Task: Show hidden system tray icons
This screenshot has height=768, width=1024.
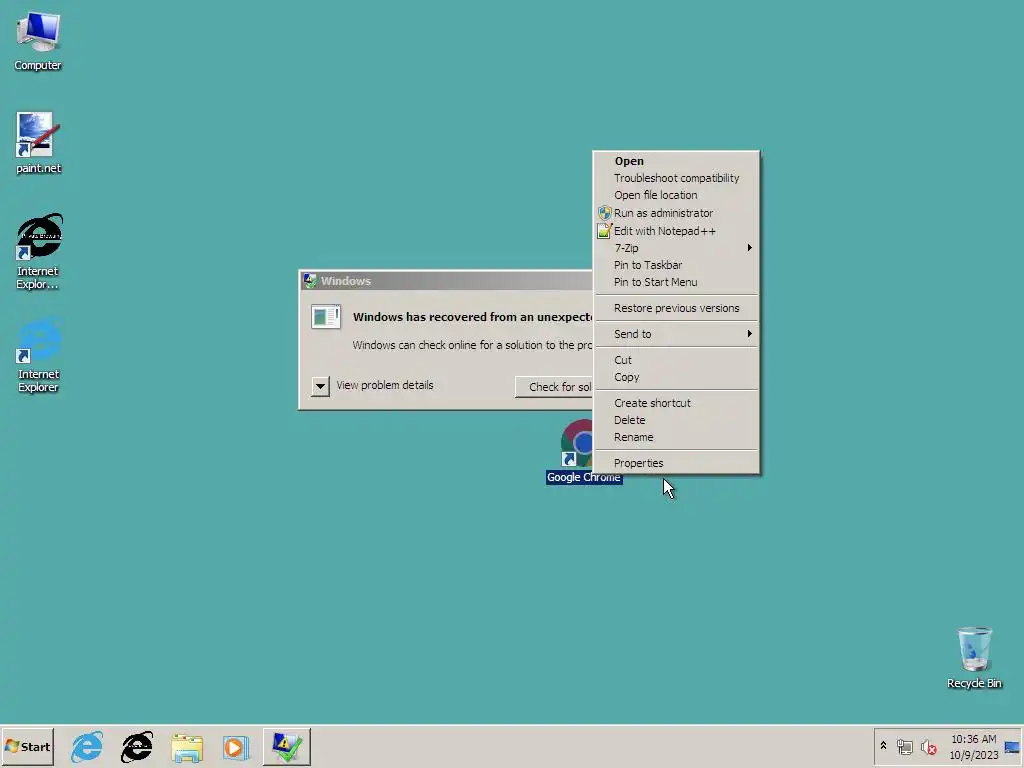Action: pyautogui.click(x=883, y=746)
